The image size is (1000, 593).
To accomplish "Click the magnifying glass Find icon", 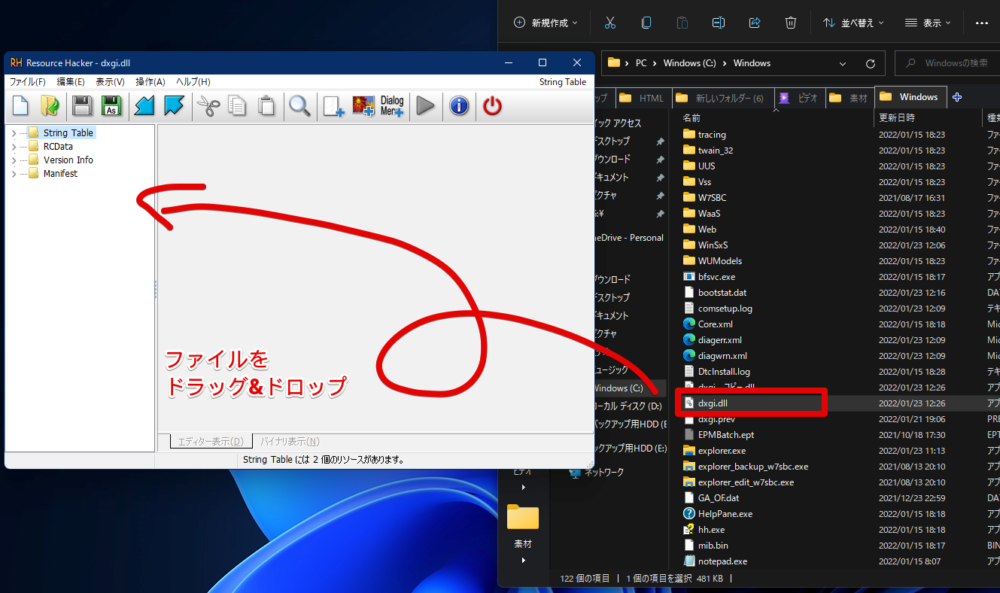I will pos(299,106).
